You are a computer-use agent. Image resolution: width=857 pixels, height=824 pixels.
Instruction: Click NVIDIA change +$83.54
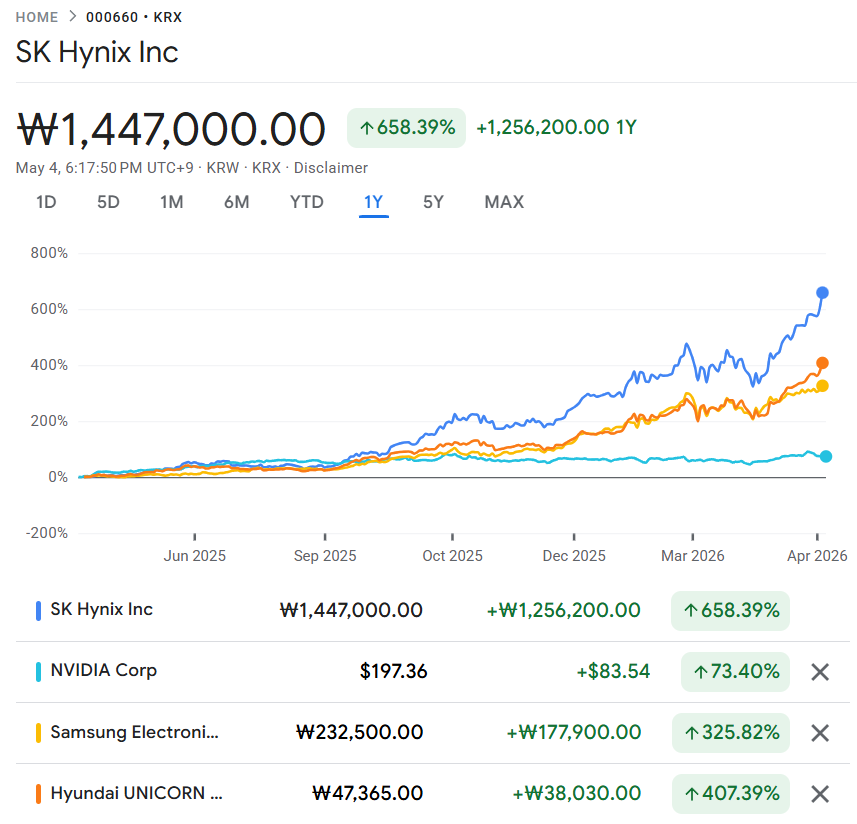pos(613,672)
